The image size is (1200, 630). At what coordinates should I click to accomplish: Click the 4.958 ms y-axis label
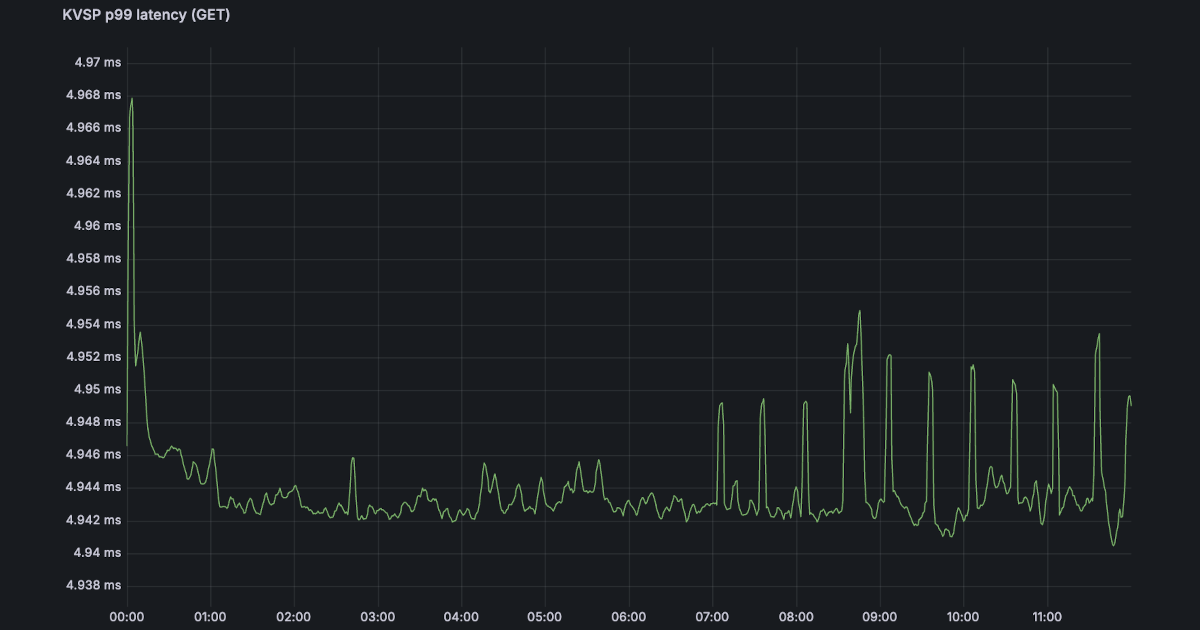tap(94, 258)
